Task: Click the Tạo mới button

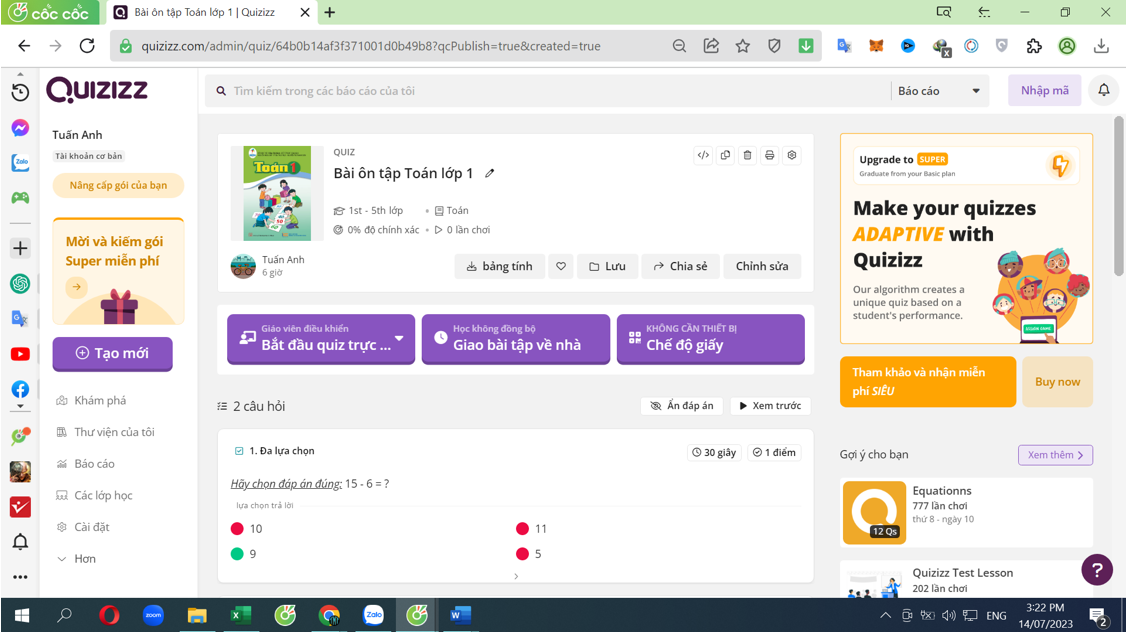Action: (x=112, y=354)
